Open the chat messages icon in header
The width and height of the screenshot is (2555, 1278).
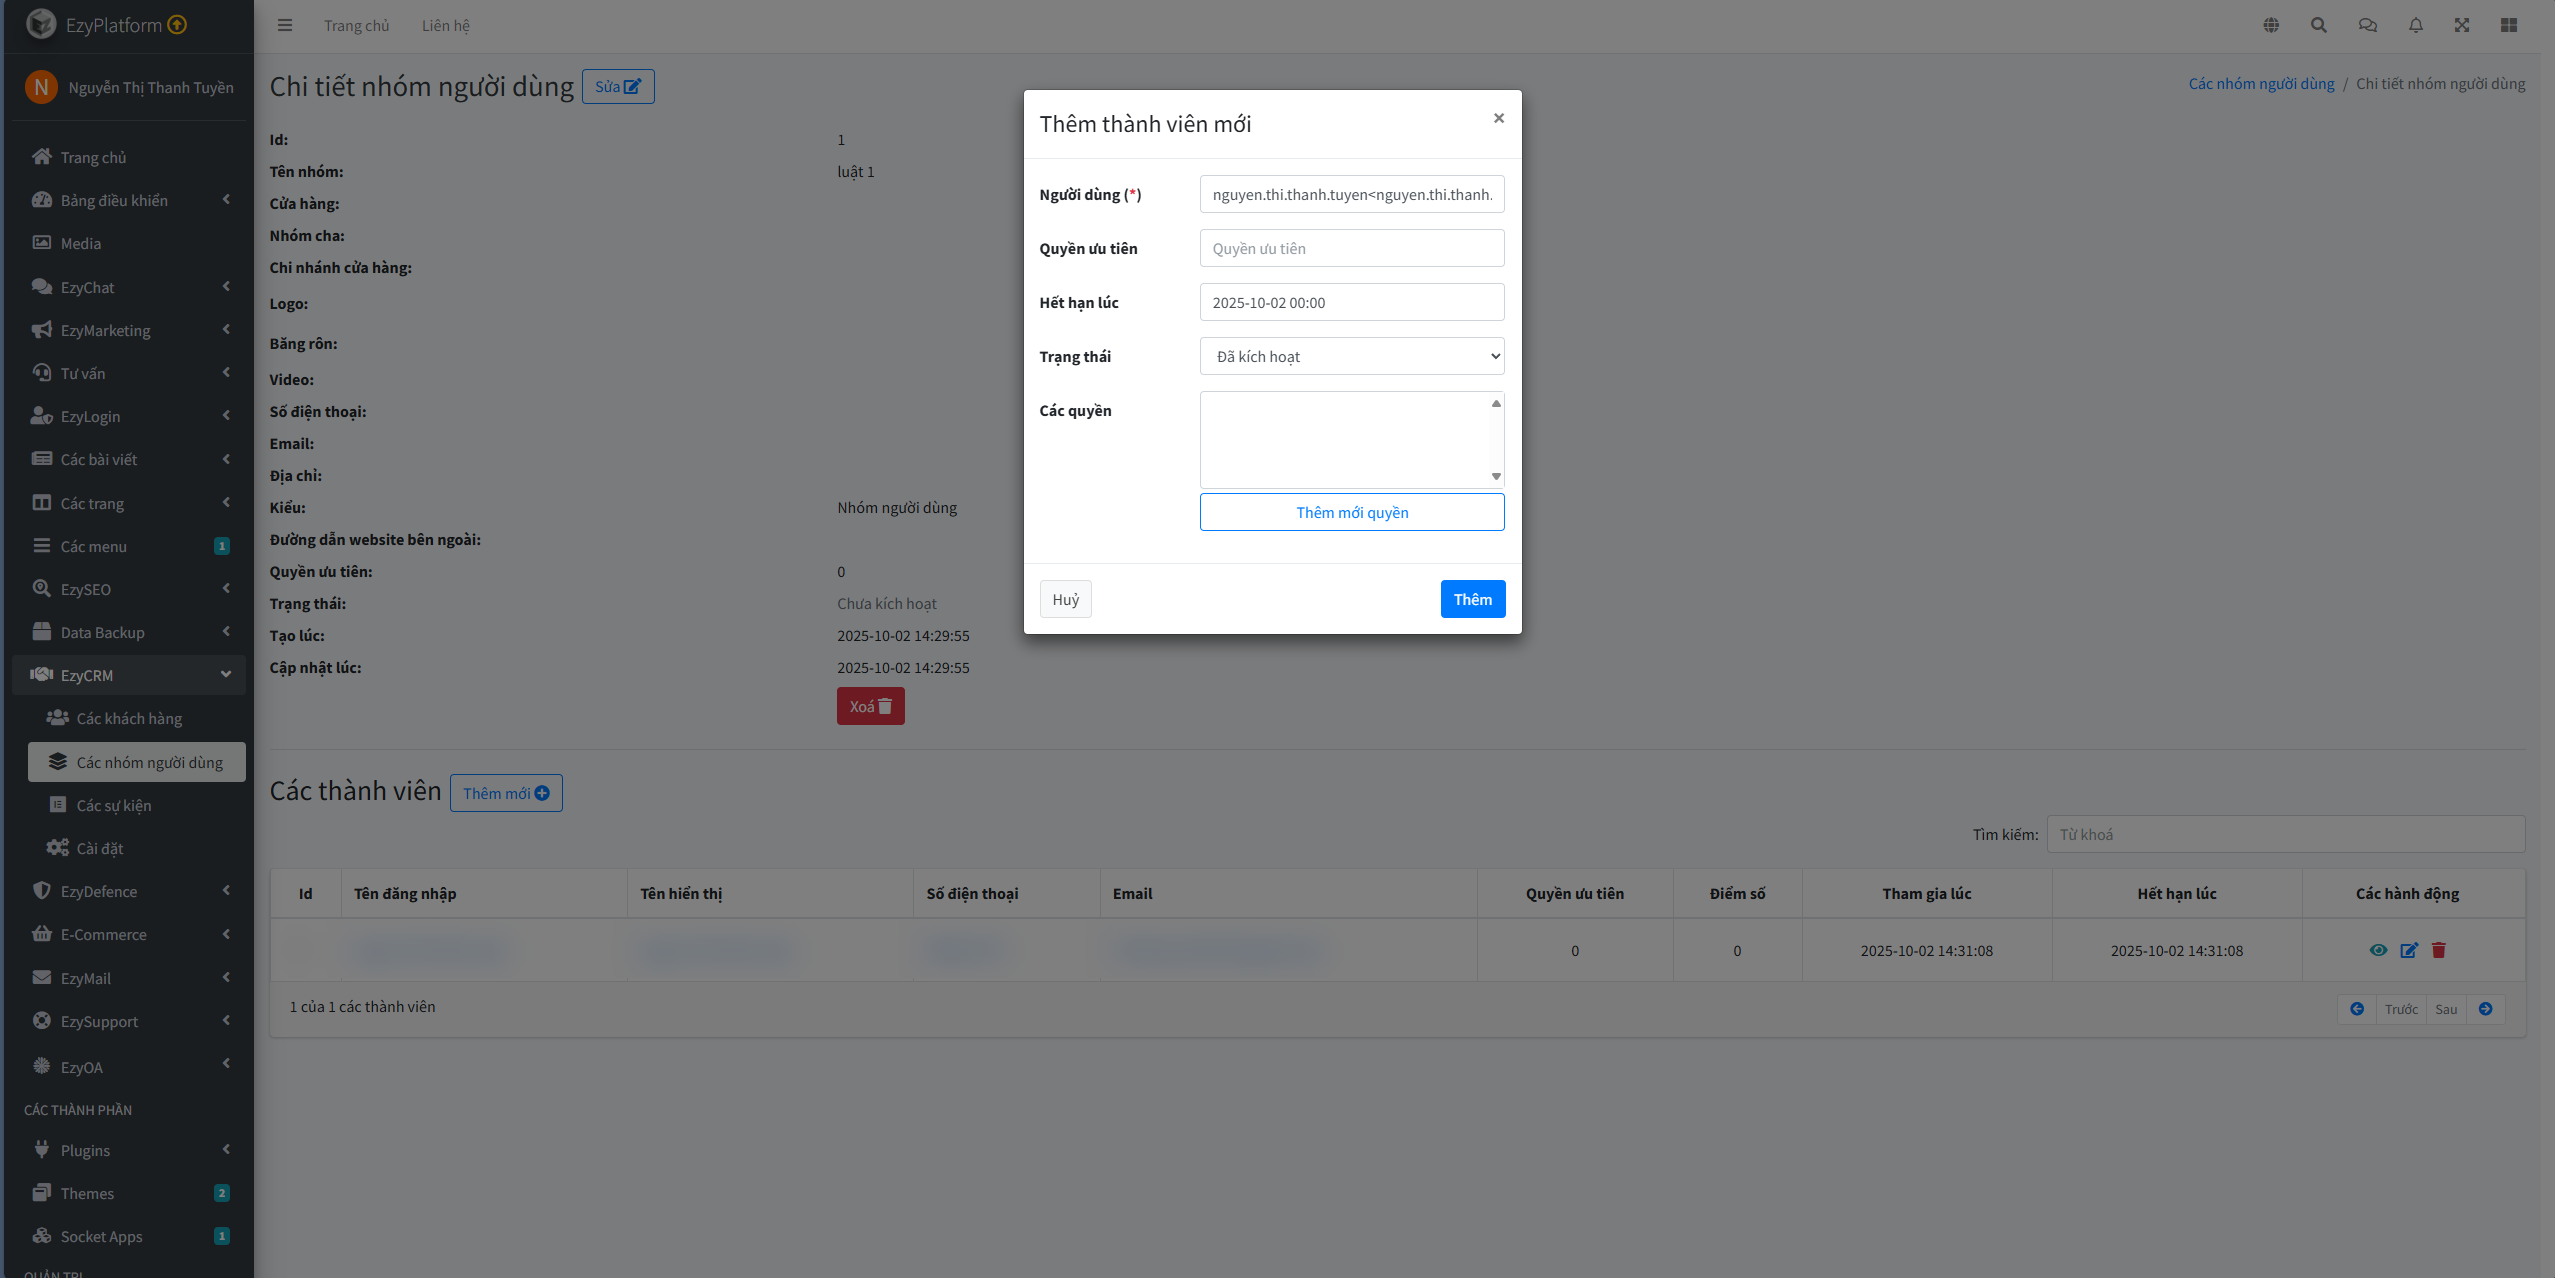point(2367,25)
